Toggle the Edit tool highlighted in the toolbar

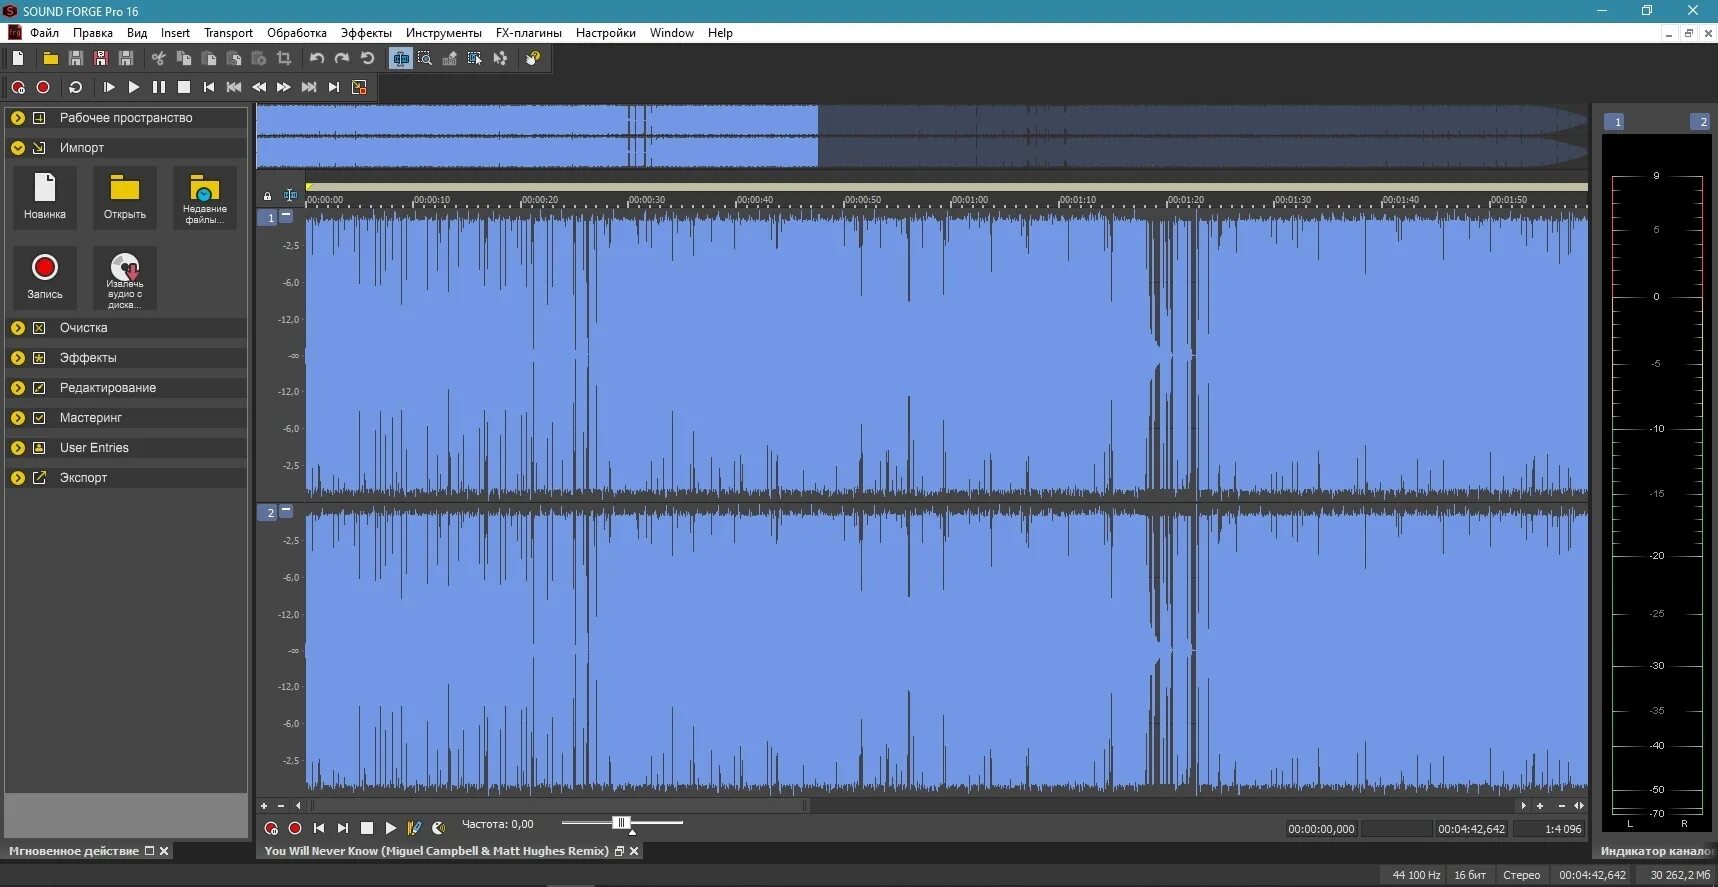coord(400,58)
